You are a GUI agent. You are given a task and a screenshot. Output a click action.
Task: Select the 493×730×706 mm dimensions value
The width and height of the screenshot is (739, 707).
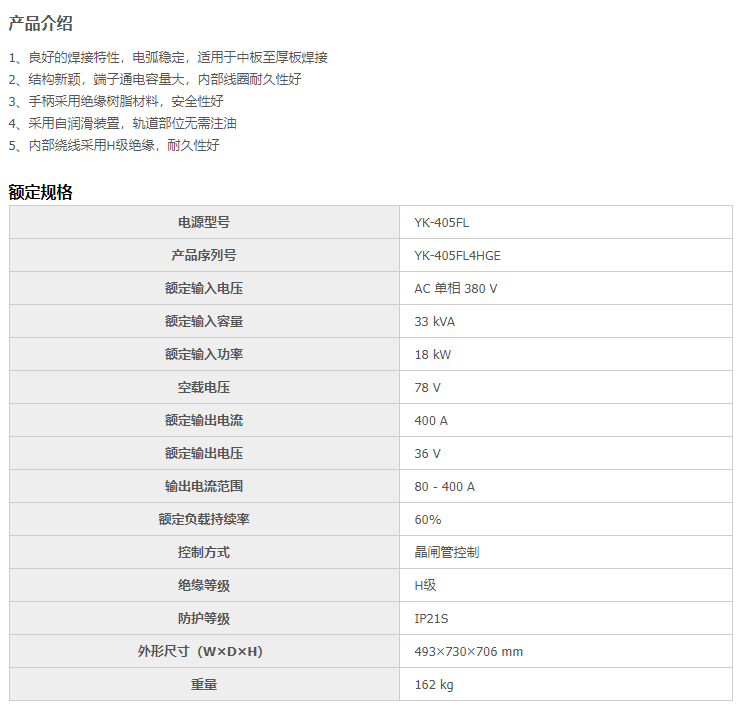coord(468,651)
